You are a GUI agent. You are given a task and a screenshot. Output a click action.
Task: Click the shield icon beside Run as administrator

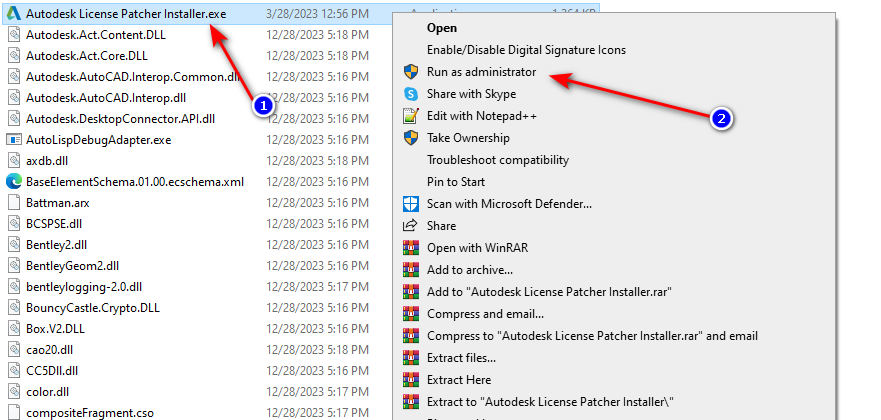411,72
